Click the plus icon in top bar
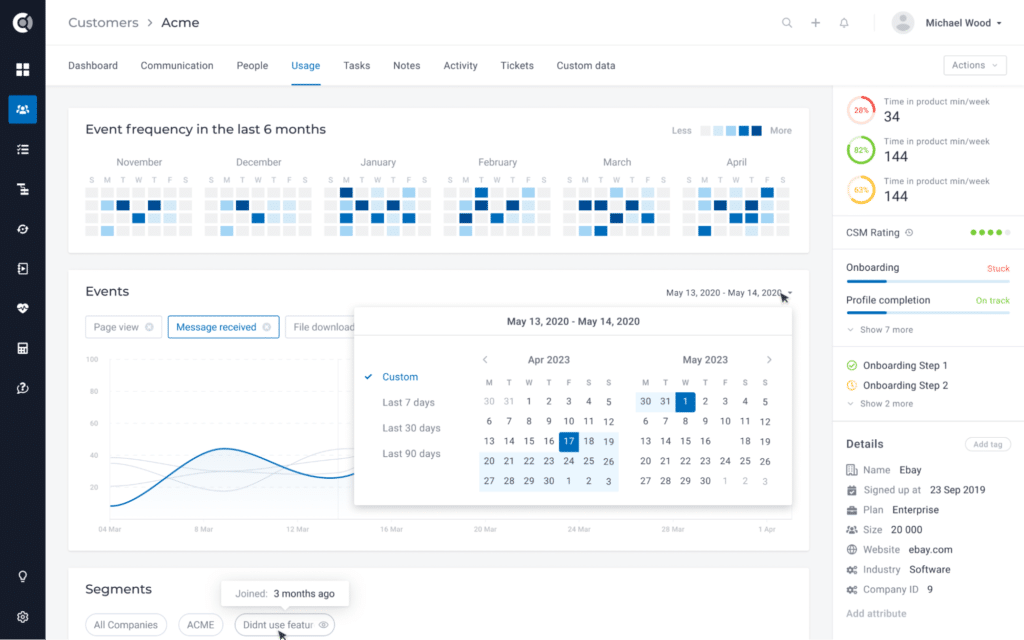The width and height of the screenshot is (1024, 640). (x=815, y=23)
